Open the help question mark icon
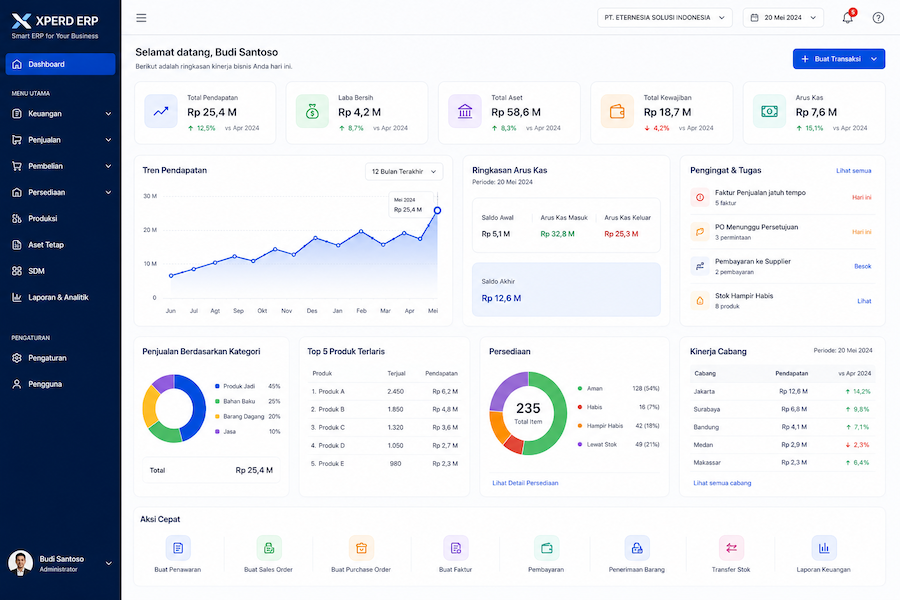Viewport: 900px width, 600px height. (878, 18)
